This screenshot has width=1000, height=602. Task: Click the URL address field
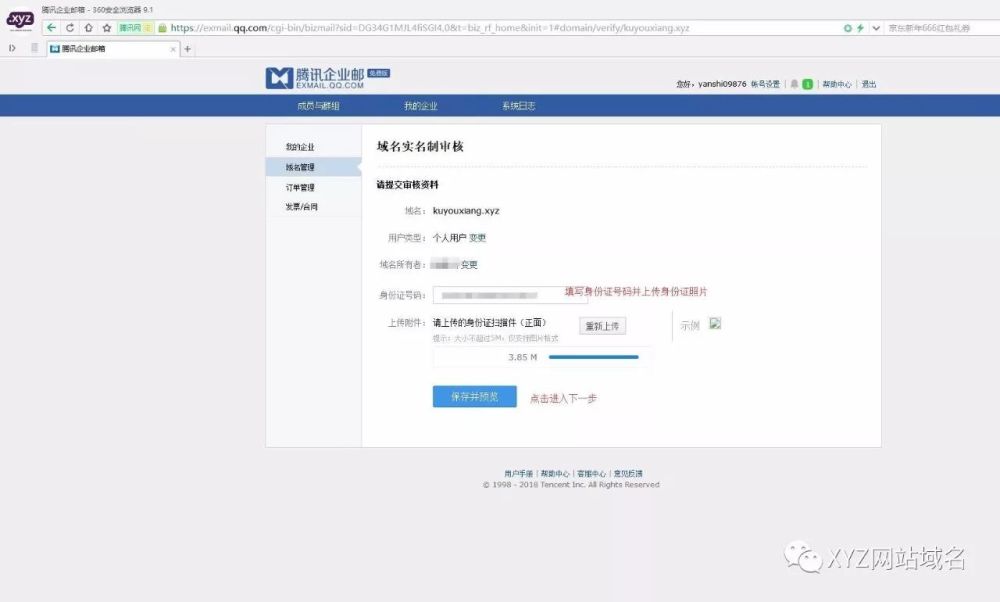[430, 28]
